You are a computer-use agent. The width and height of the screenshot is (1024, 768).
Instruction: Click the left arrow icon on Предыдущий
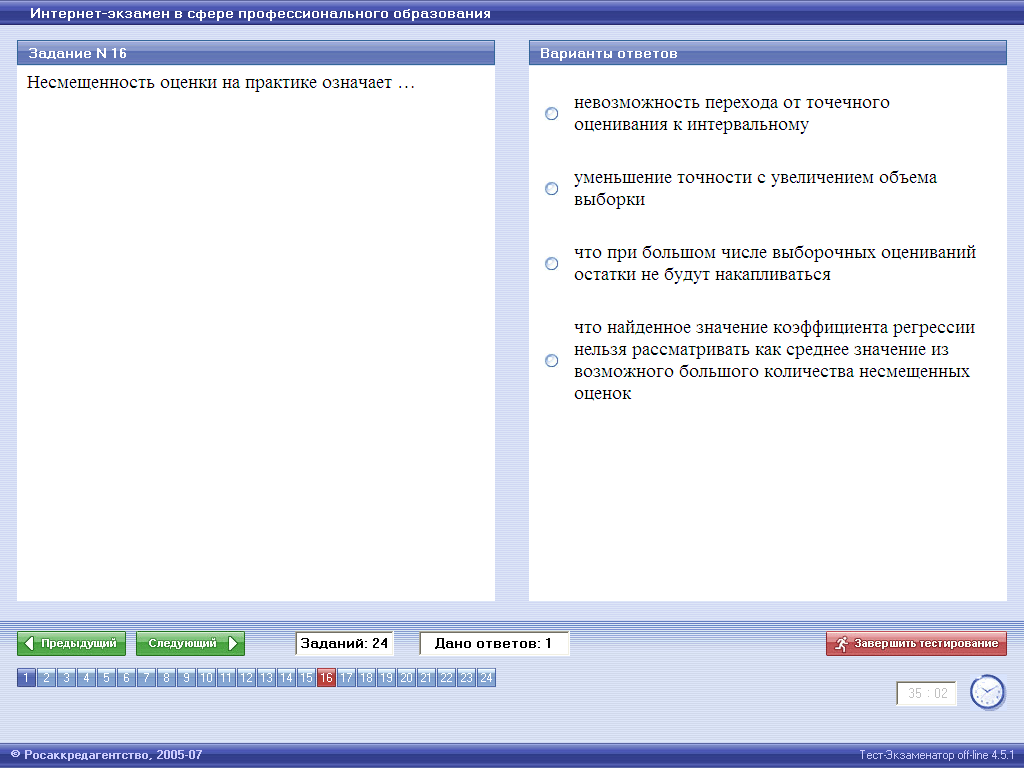(29, 643)
